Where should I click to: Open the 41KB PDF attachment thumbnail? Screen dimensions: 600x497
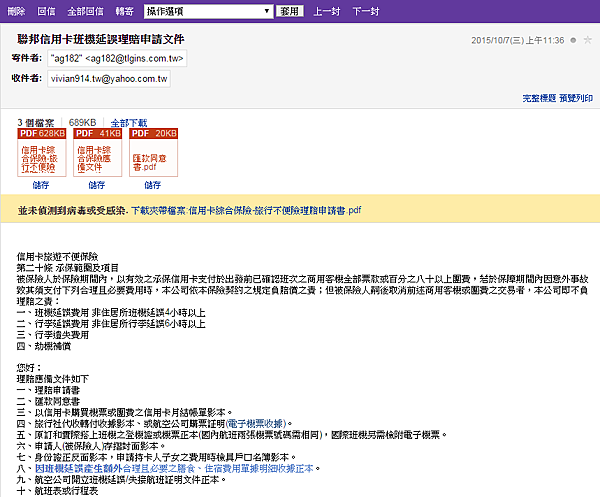click(x=98, y=152)
